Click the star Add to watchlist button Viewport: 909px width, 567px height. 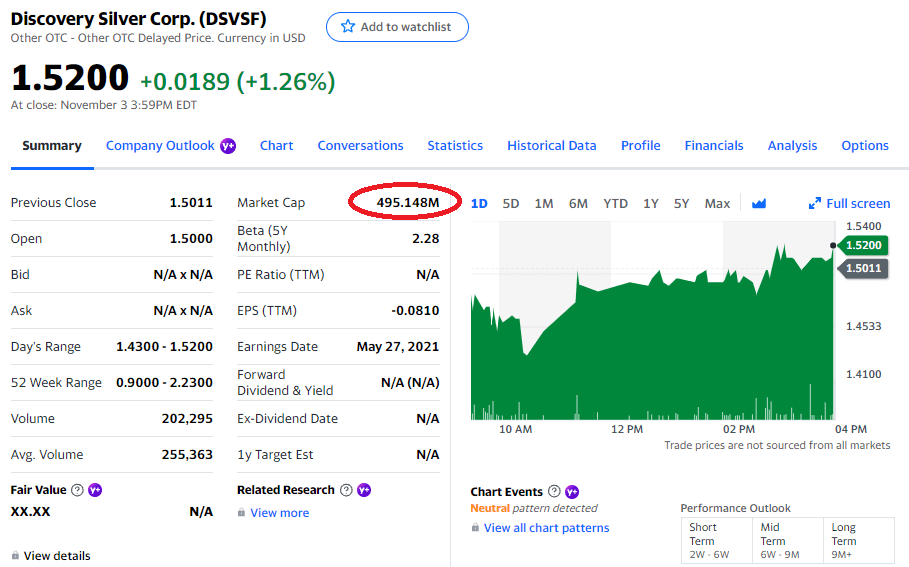(x=397, y=27)
